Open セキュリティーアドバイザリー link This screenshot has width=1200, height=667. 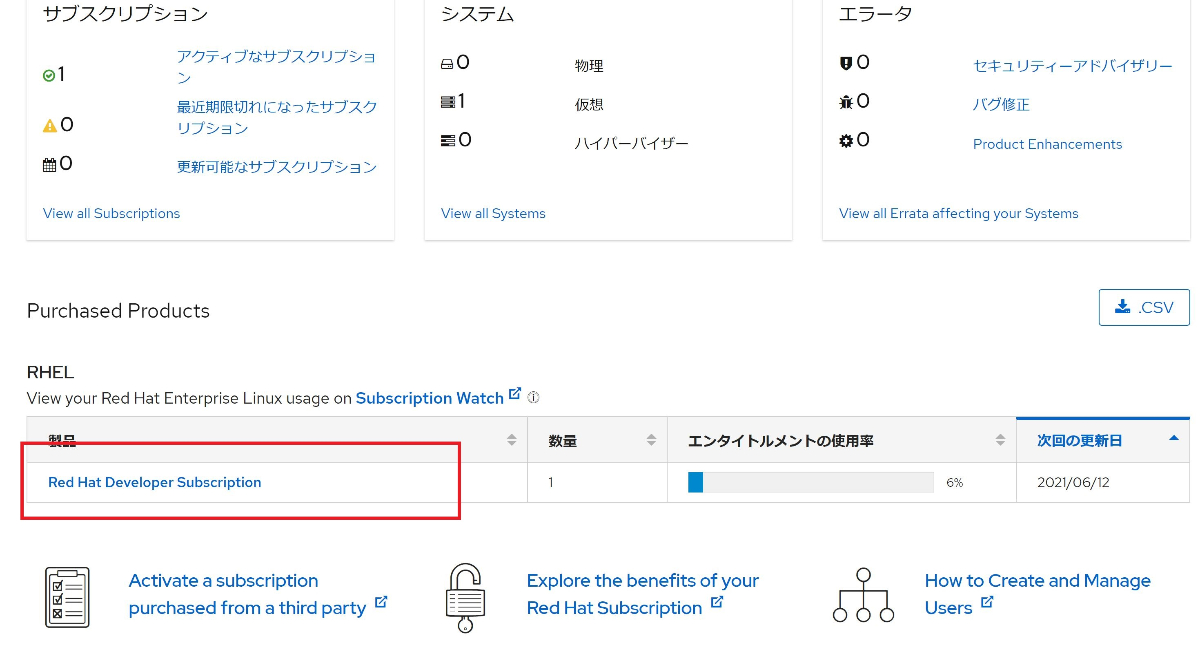click(1073, 66)
